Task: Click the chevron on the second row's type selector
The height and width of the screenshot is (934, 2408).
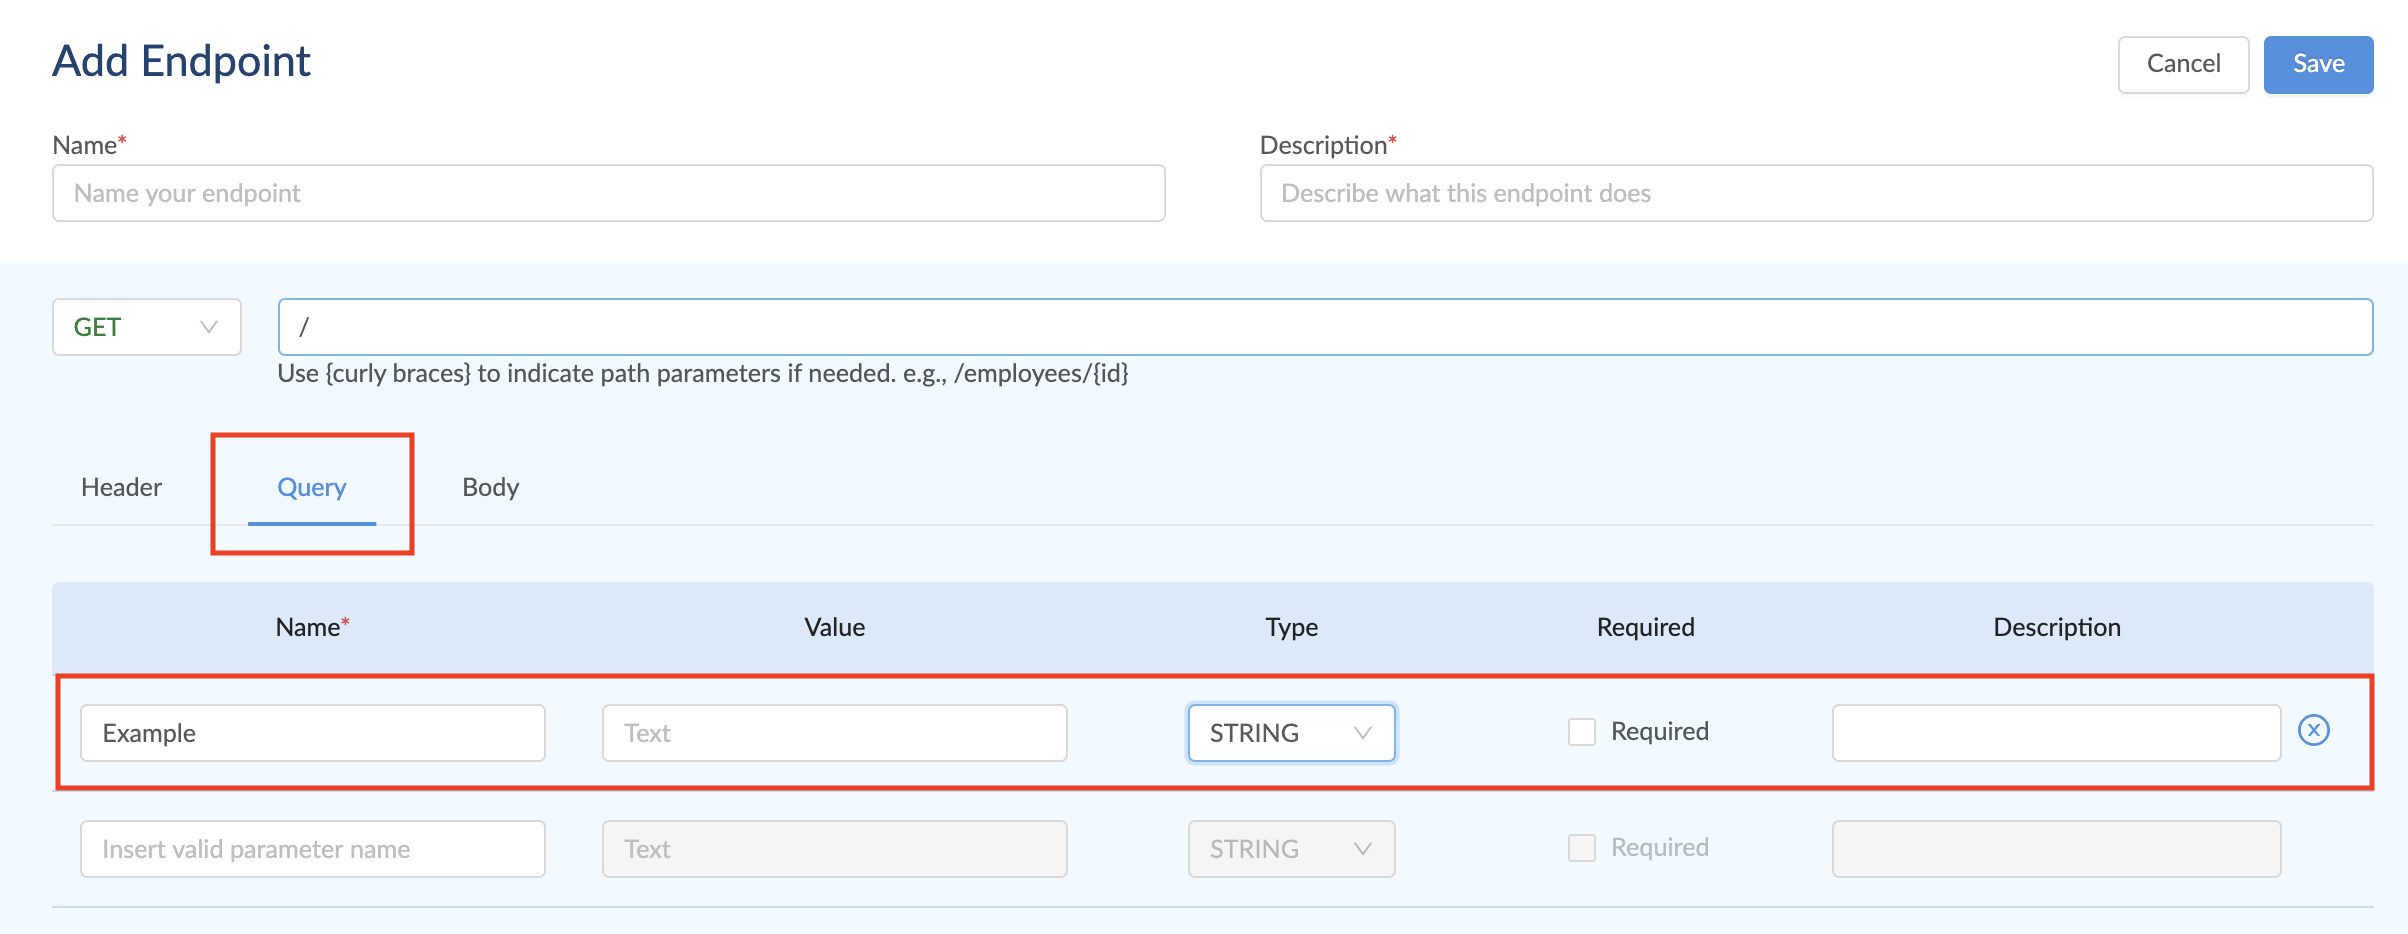Action: click(x=1362, y=848)
